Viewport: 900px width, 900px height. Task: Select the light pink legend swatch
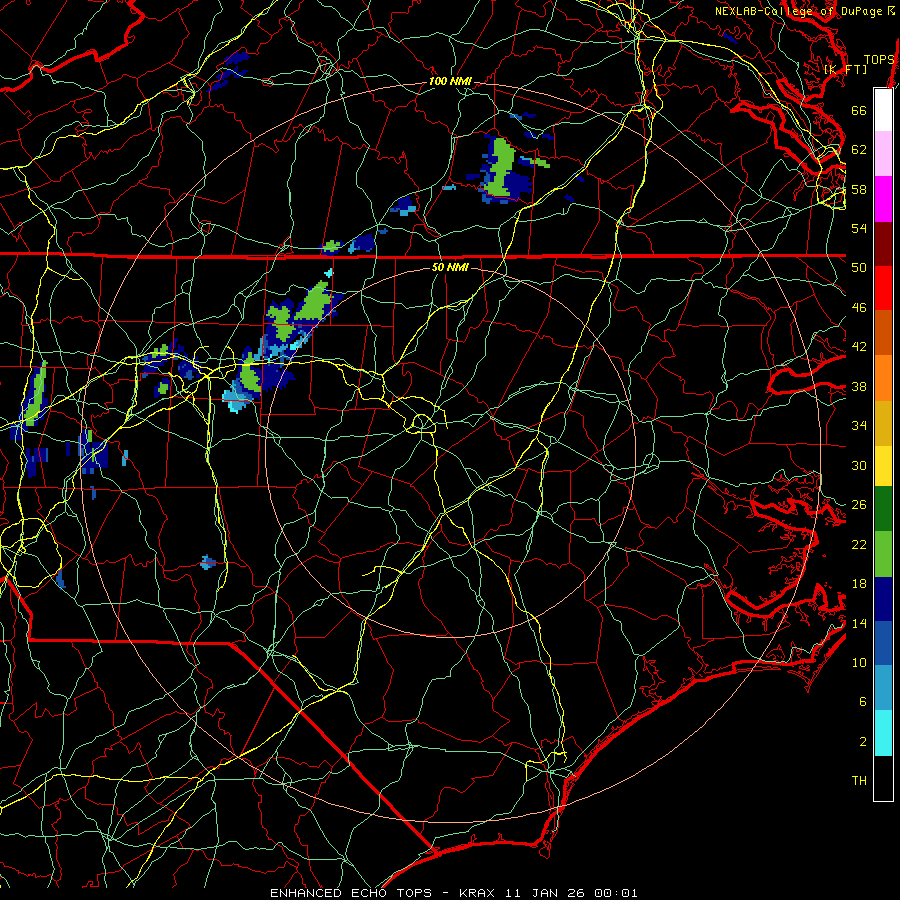[x=883, y=153]
